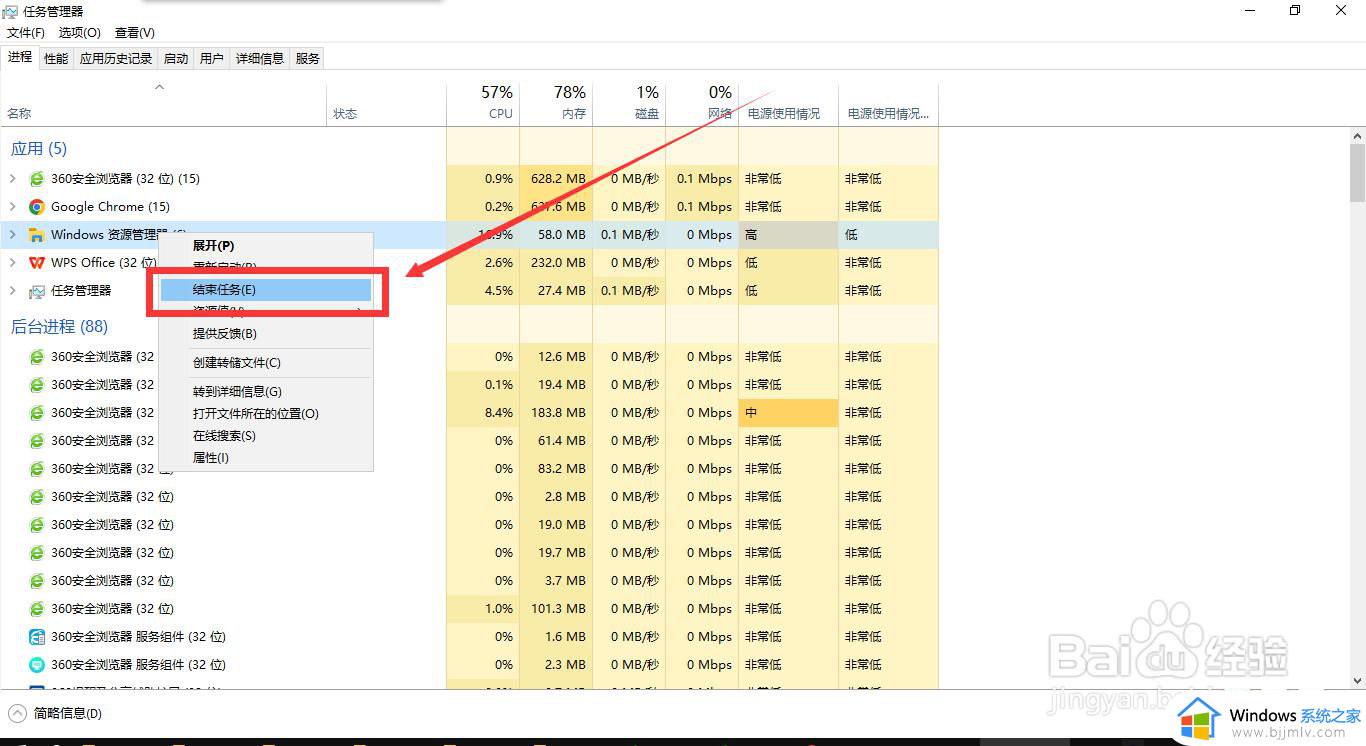Click the 360 browser icon in the 19.7 MB row
Image resolution: width=1366 pixels, height=746 pixels.
click(37, 553)
